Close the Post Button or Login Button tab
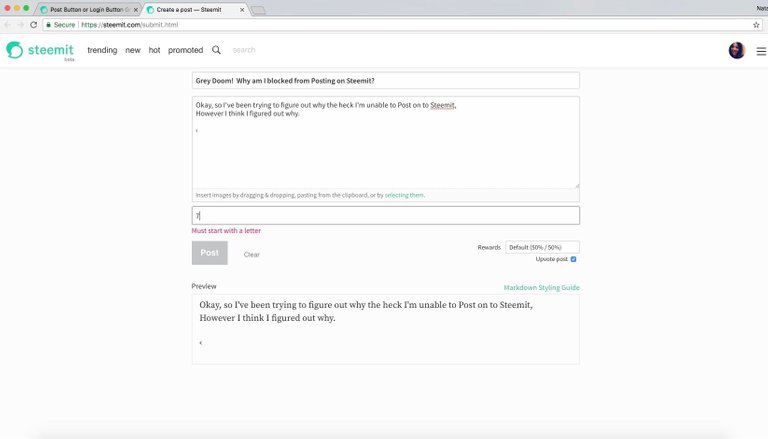 [136, 10]
